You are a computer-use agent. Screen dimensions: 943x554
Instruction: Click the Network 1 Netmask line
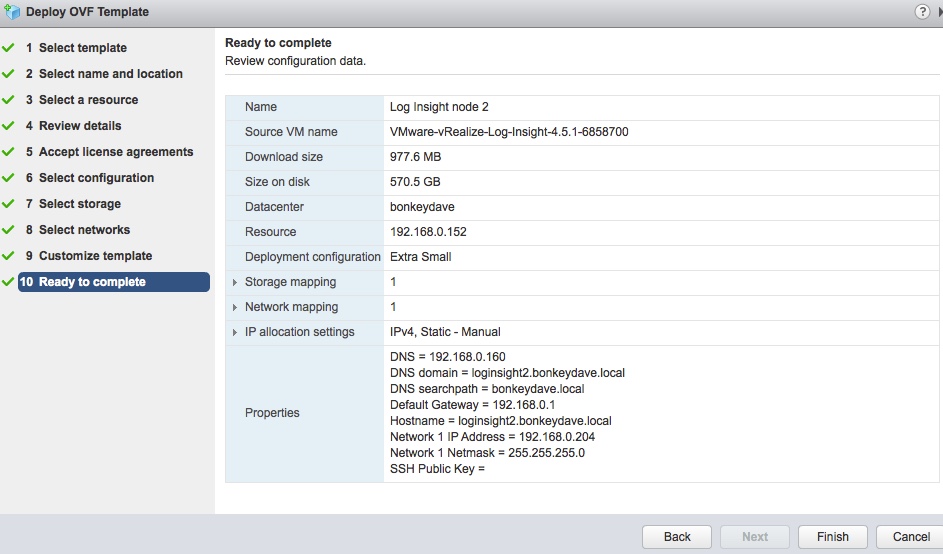click(487, 453)
